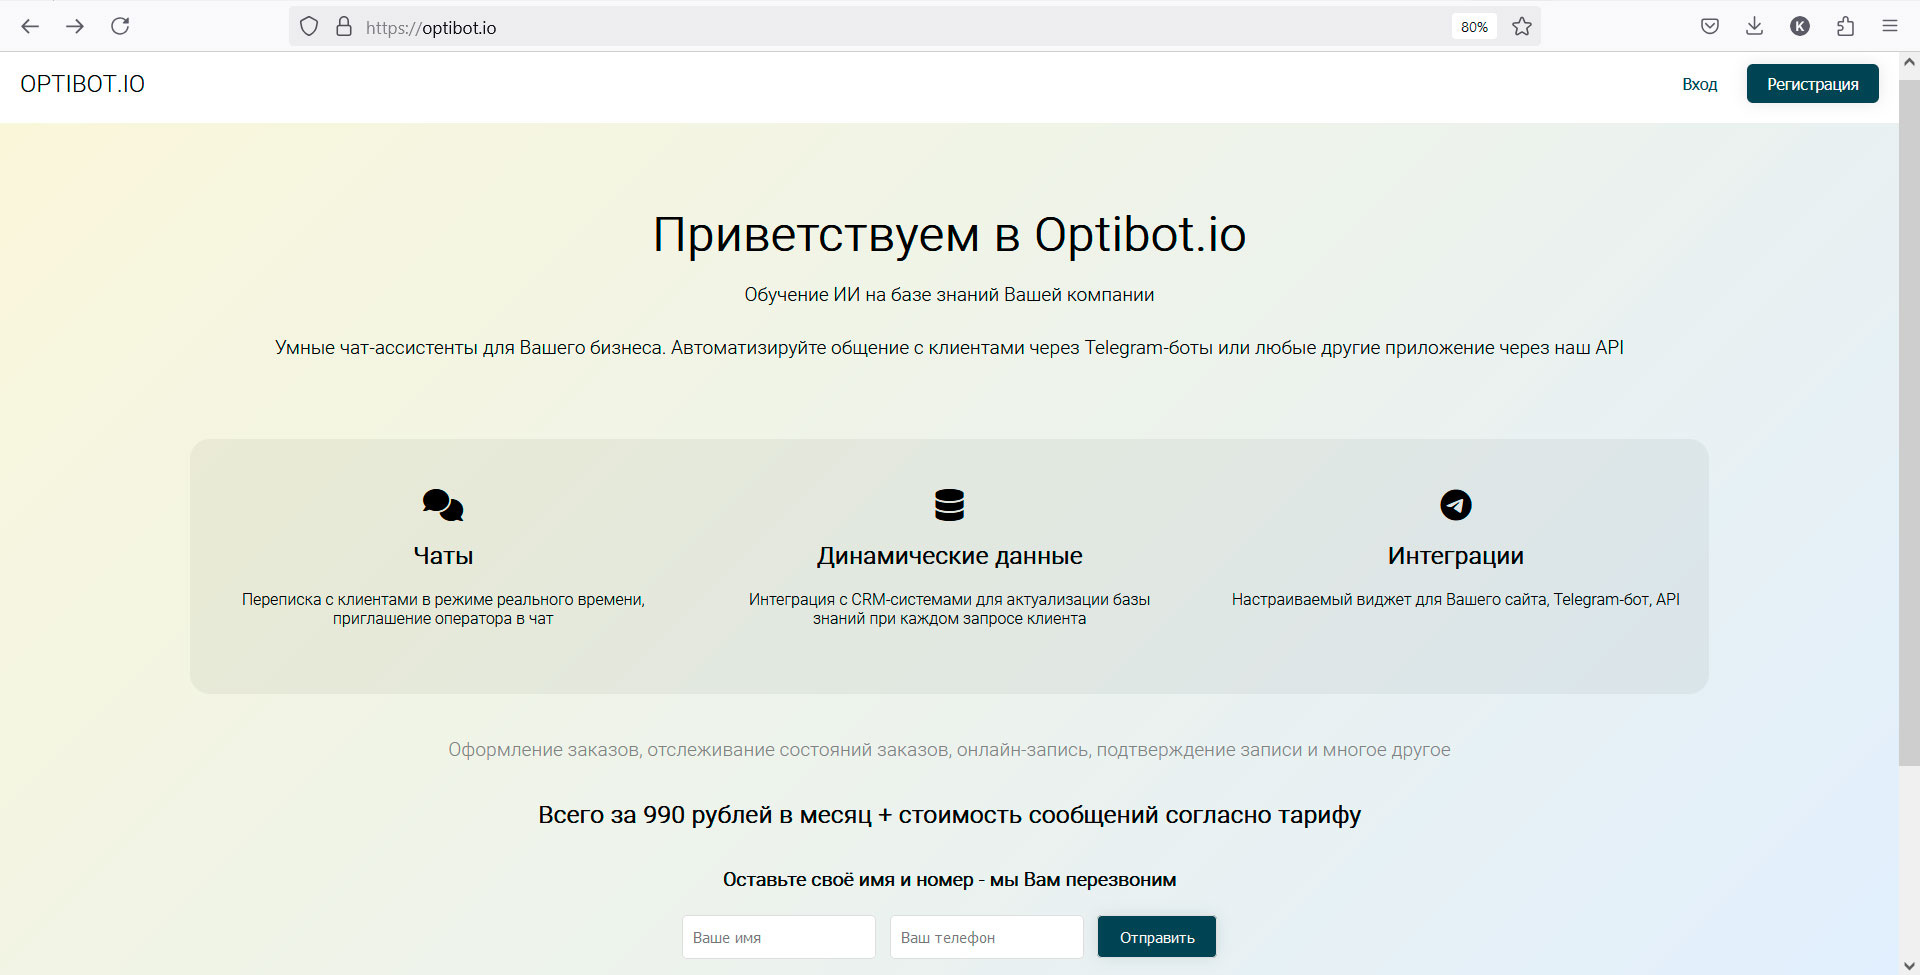The image size is (1920, 975).
Task: Click the Интеграция с CRM-системами description
Action: (949, 609)
